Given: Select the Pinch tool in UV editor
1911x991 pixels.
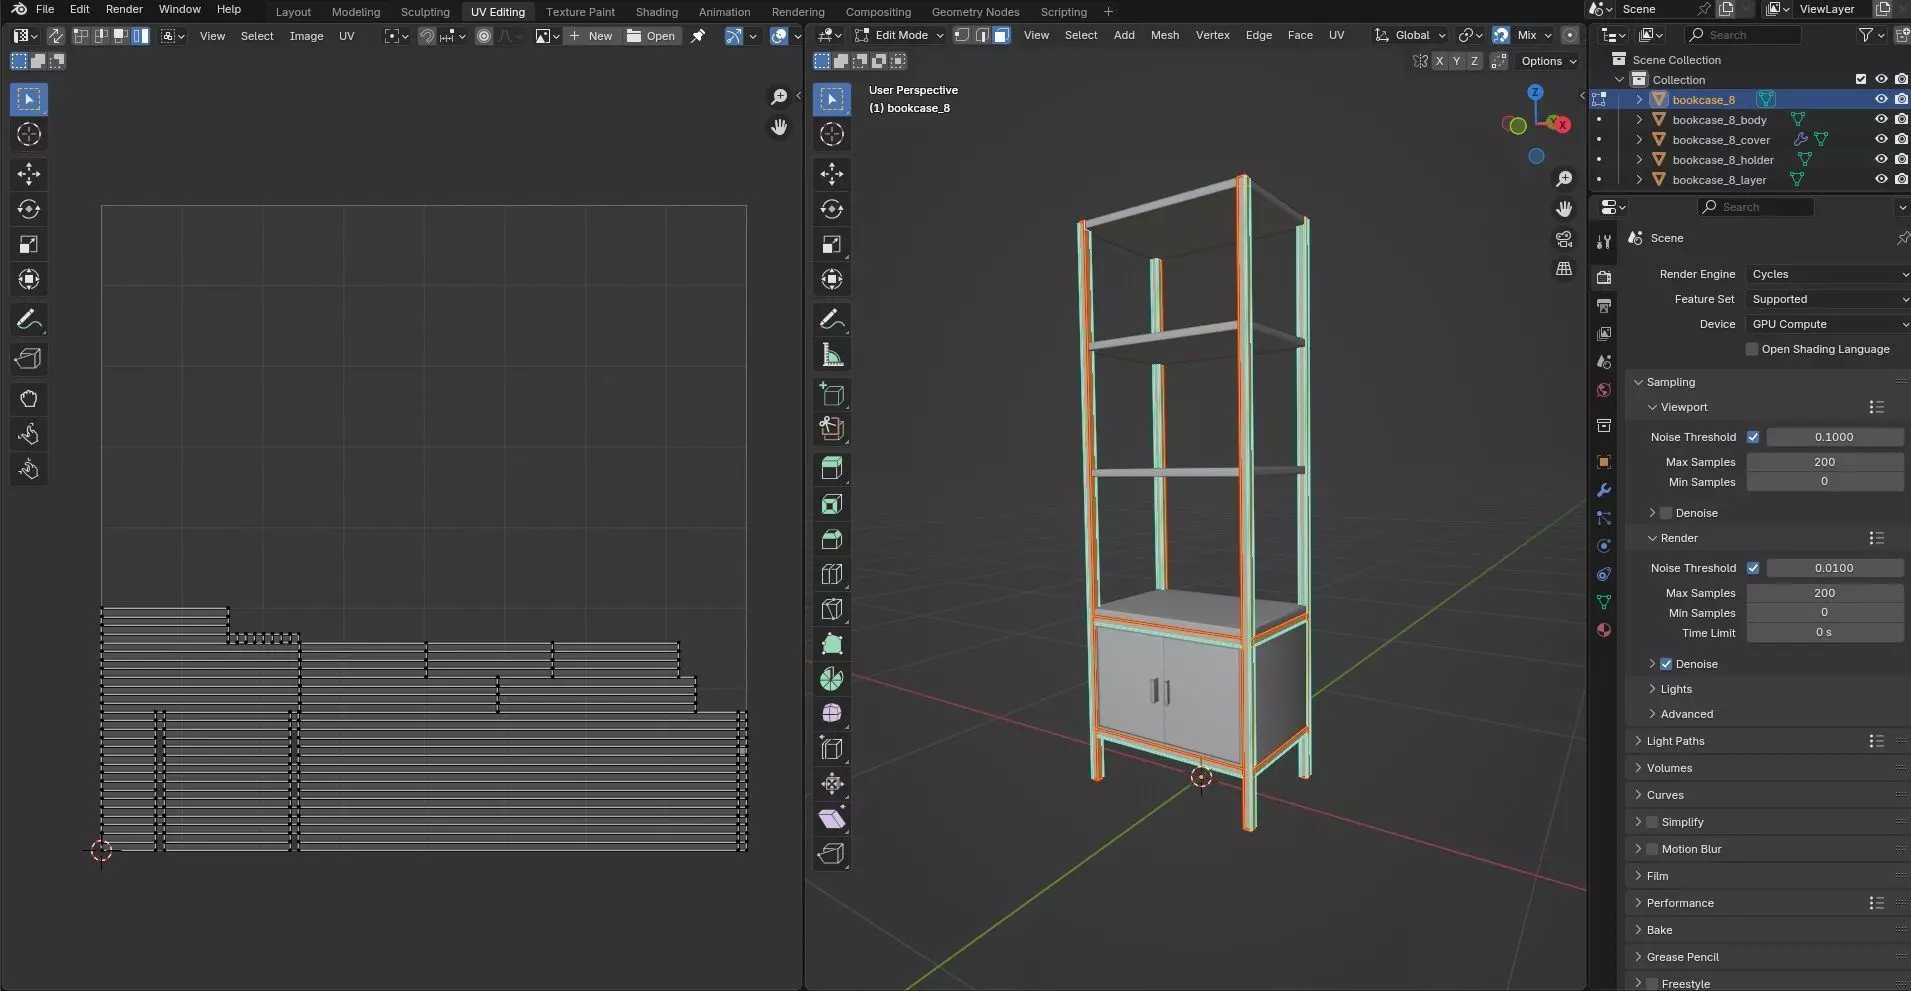Looking at the screenshot, I should click(x=28, y=469).
